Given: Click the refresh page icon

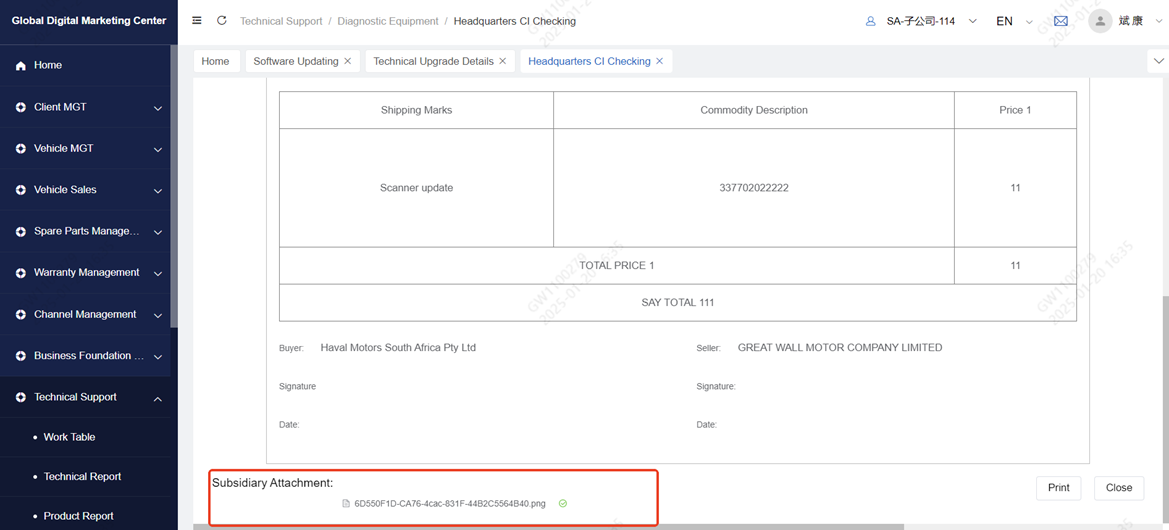Looking at the screenshot, I should click(222, 21).
